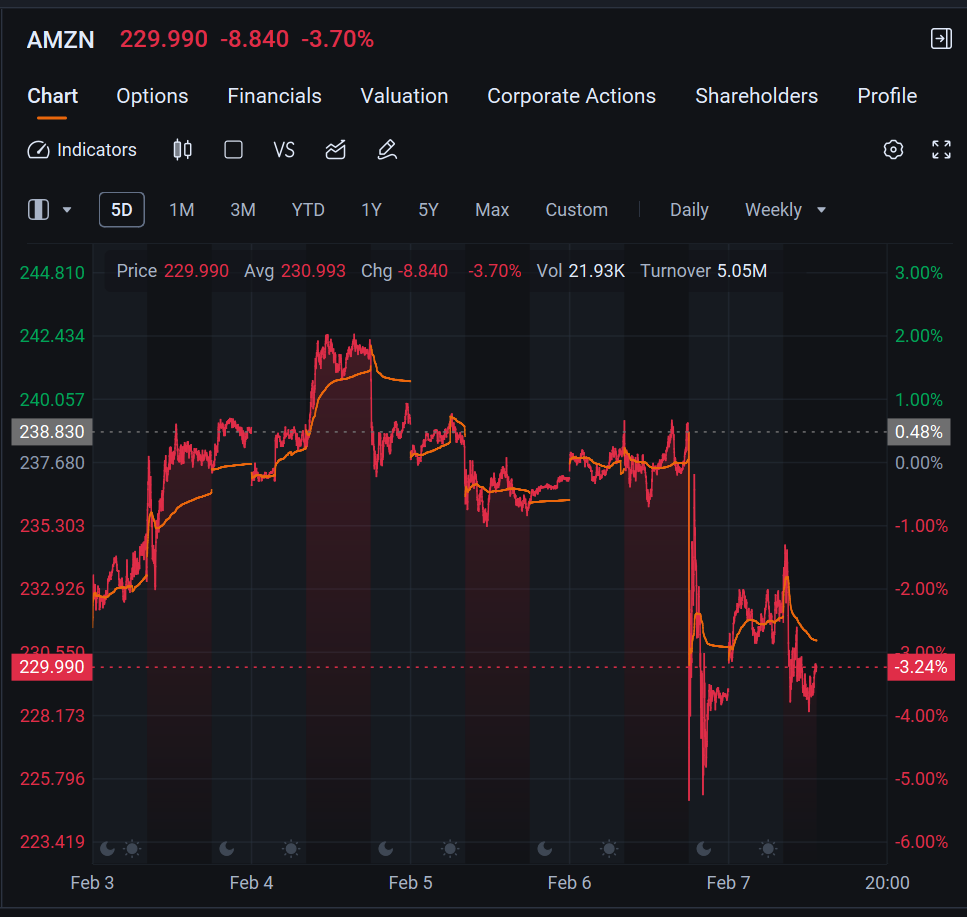Click the Feb 4 moon session icon
Screen dimensions: 967x917
[227, 849]
